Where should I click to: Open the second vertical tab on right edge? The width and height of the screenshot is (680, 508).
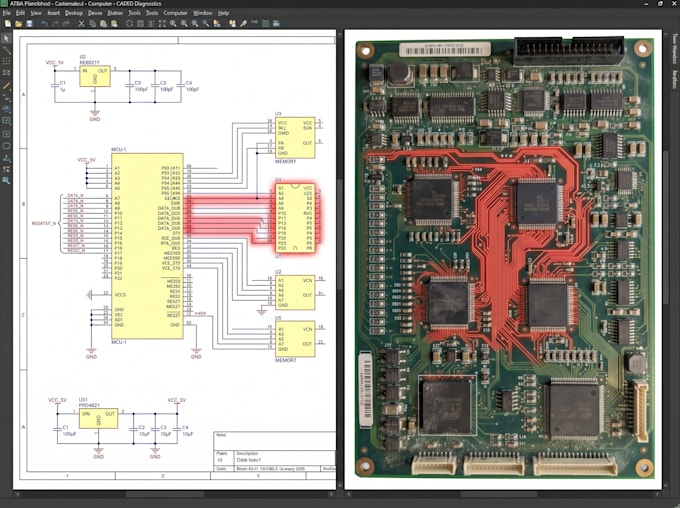point(675,79)
